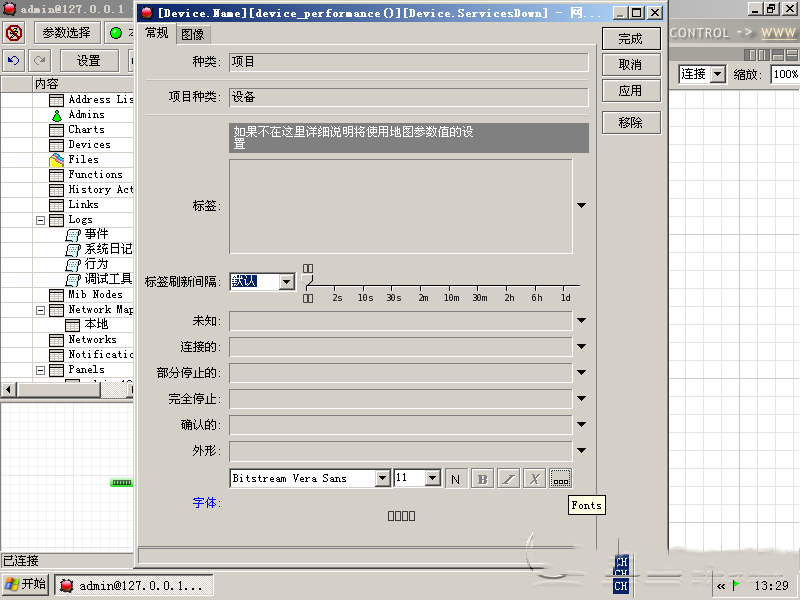Image resolution: width=800 pixels, height=600 pixels.
Task: Switch to the 图像 tab
Action: coord(193,32)
